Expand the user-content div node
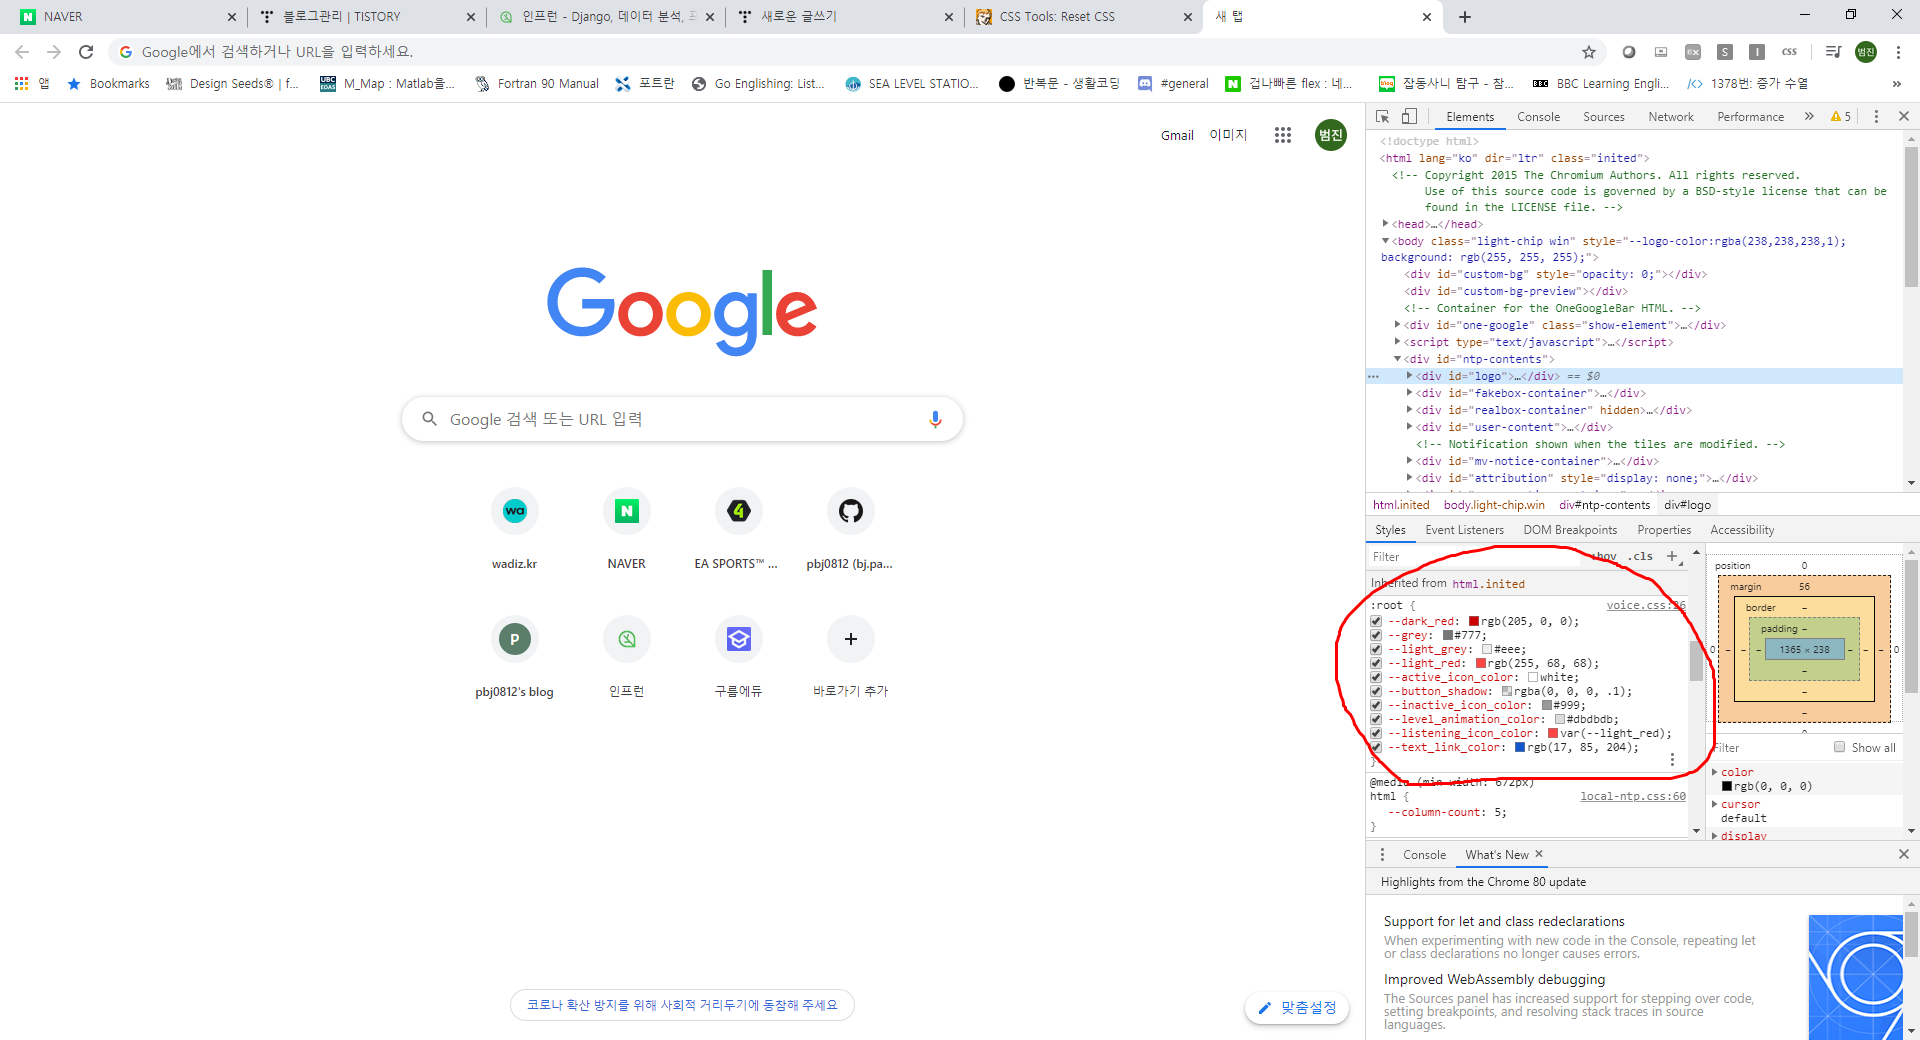 (x=1409, y=427)
